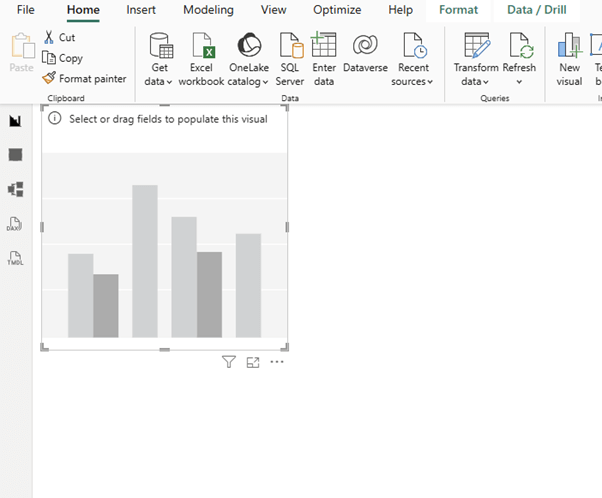Open the Insert ribbon tab

pyautogui.click(x=140, y=10)
